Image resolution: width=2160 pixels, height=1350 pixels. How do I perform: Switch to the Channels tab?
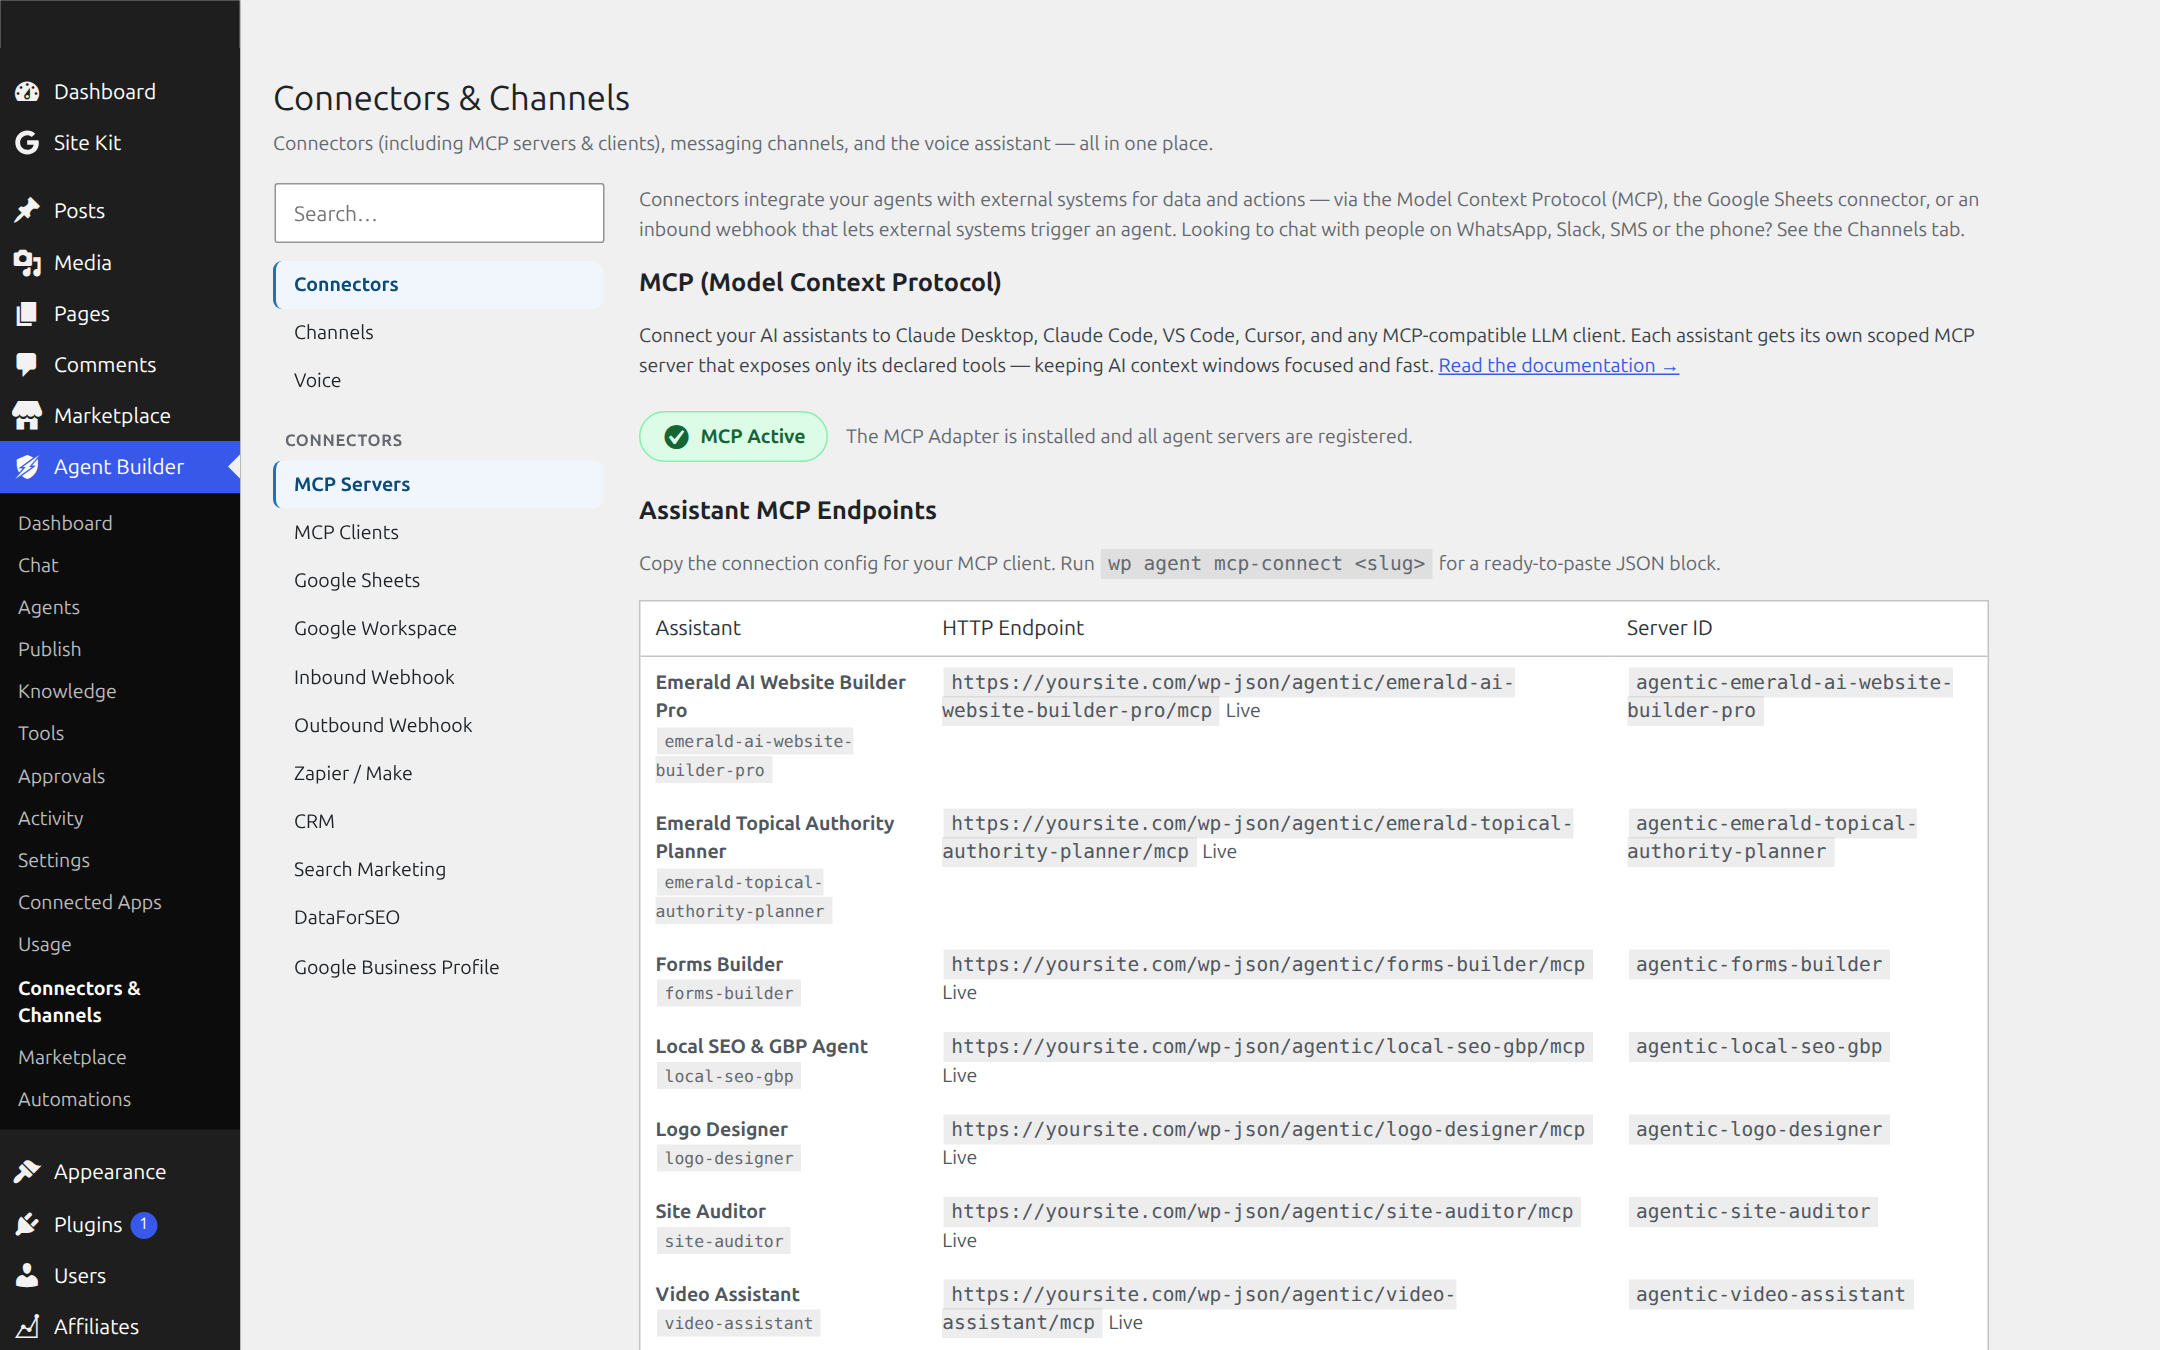[438, 333]
